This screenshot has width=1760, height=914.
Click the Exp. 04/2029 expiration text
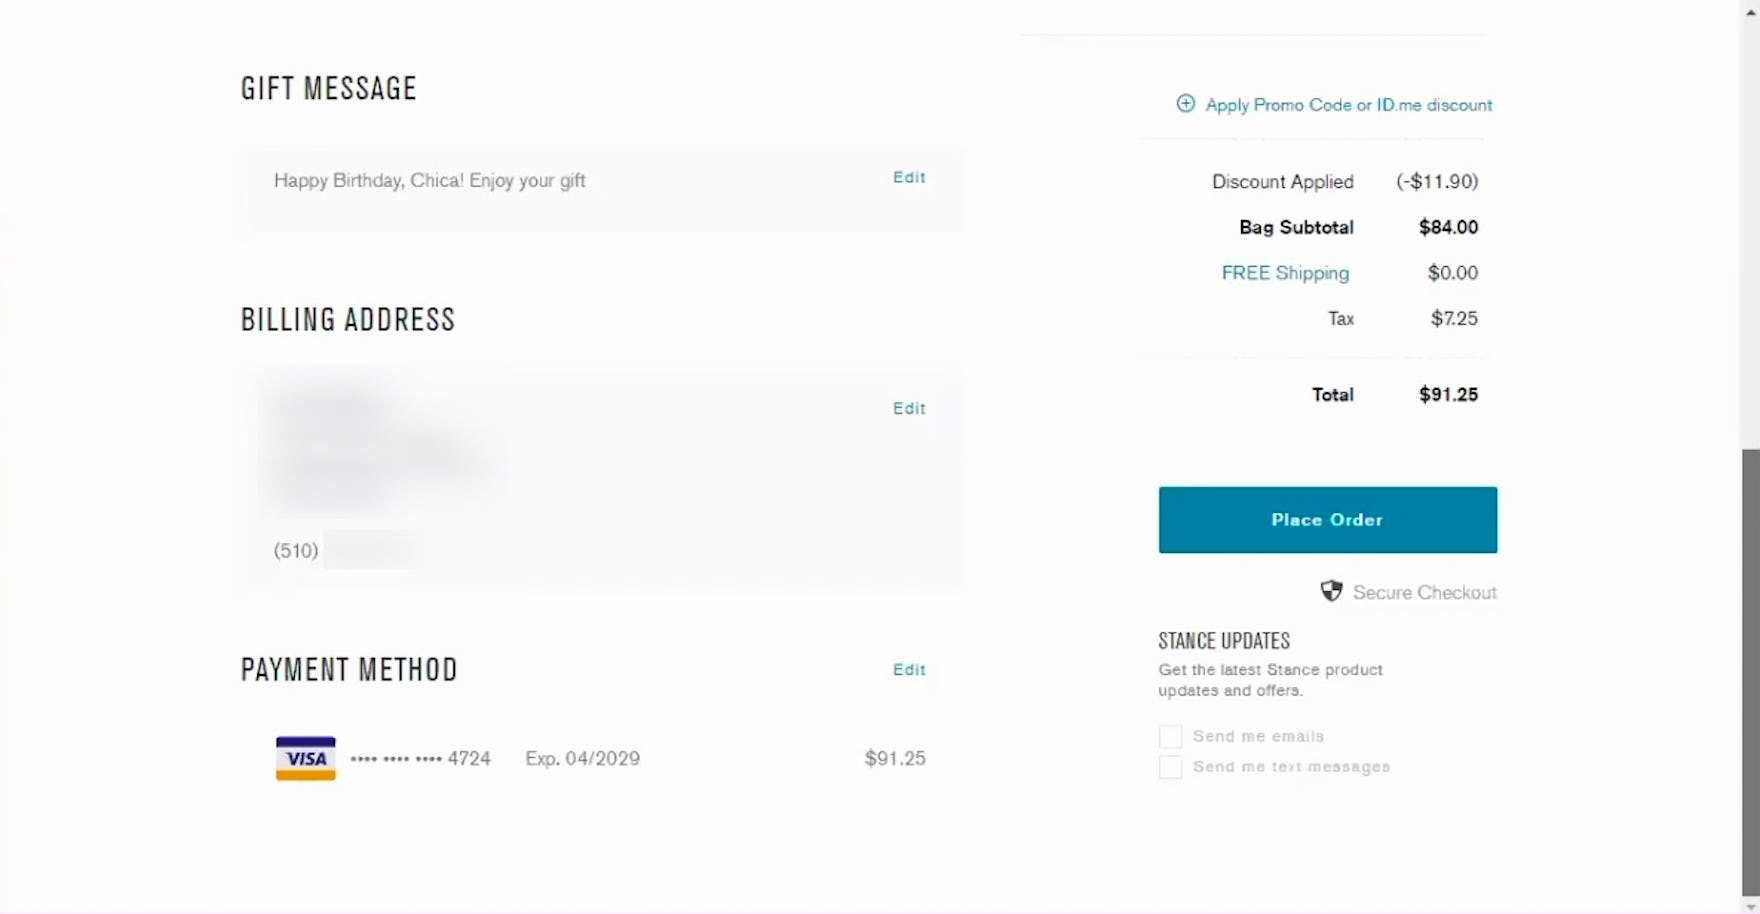(x=582, y=759)
